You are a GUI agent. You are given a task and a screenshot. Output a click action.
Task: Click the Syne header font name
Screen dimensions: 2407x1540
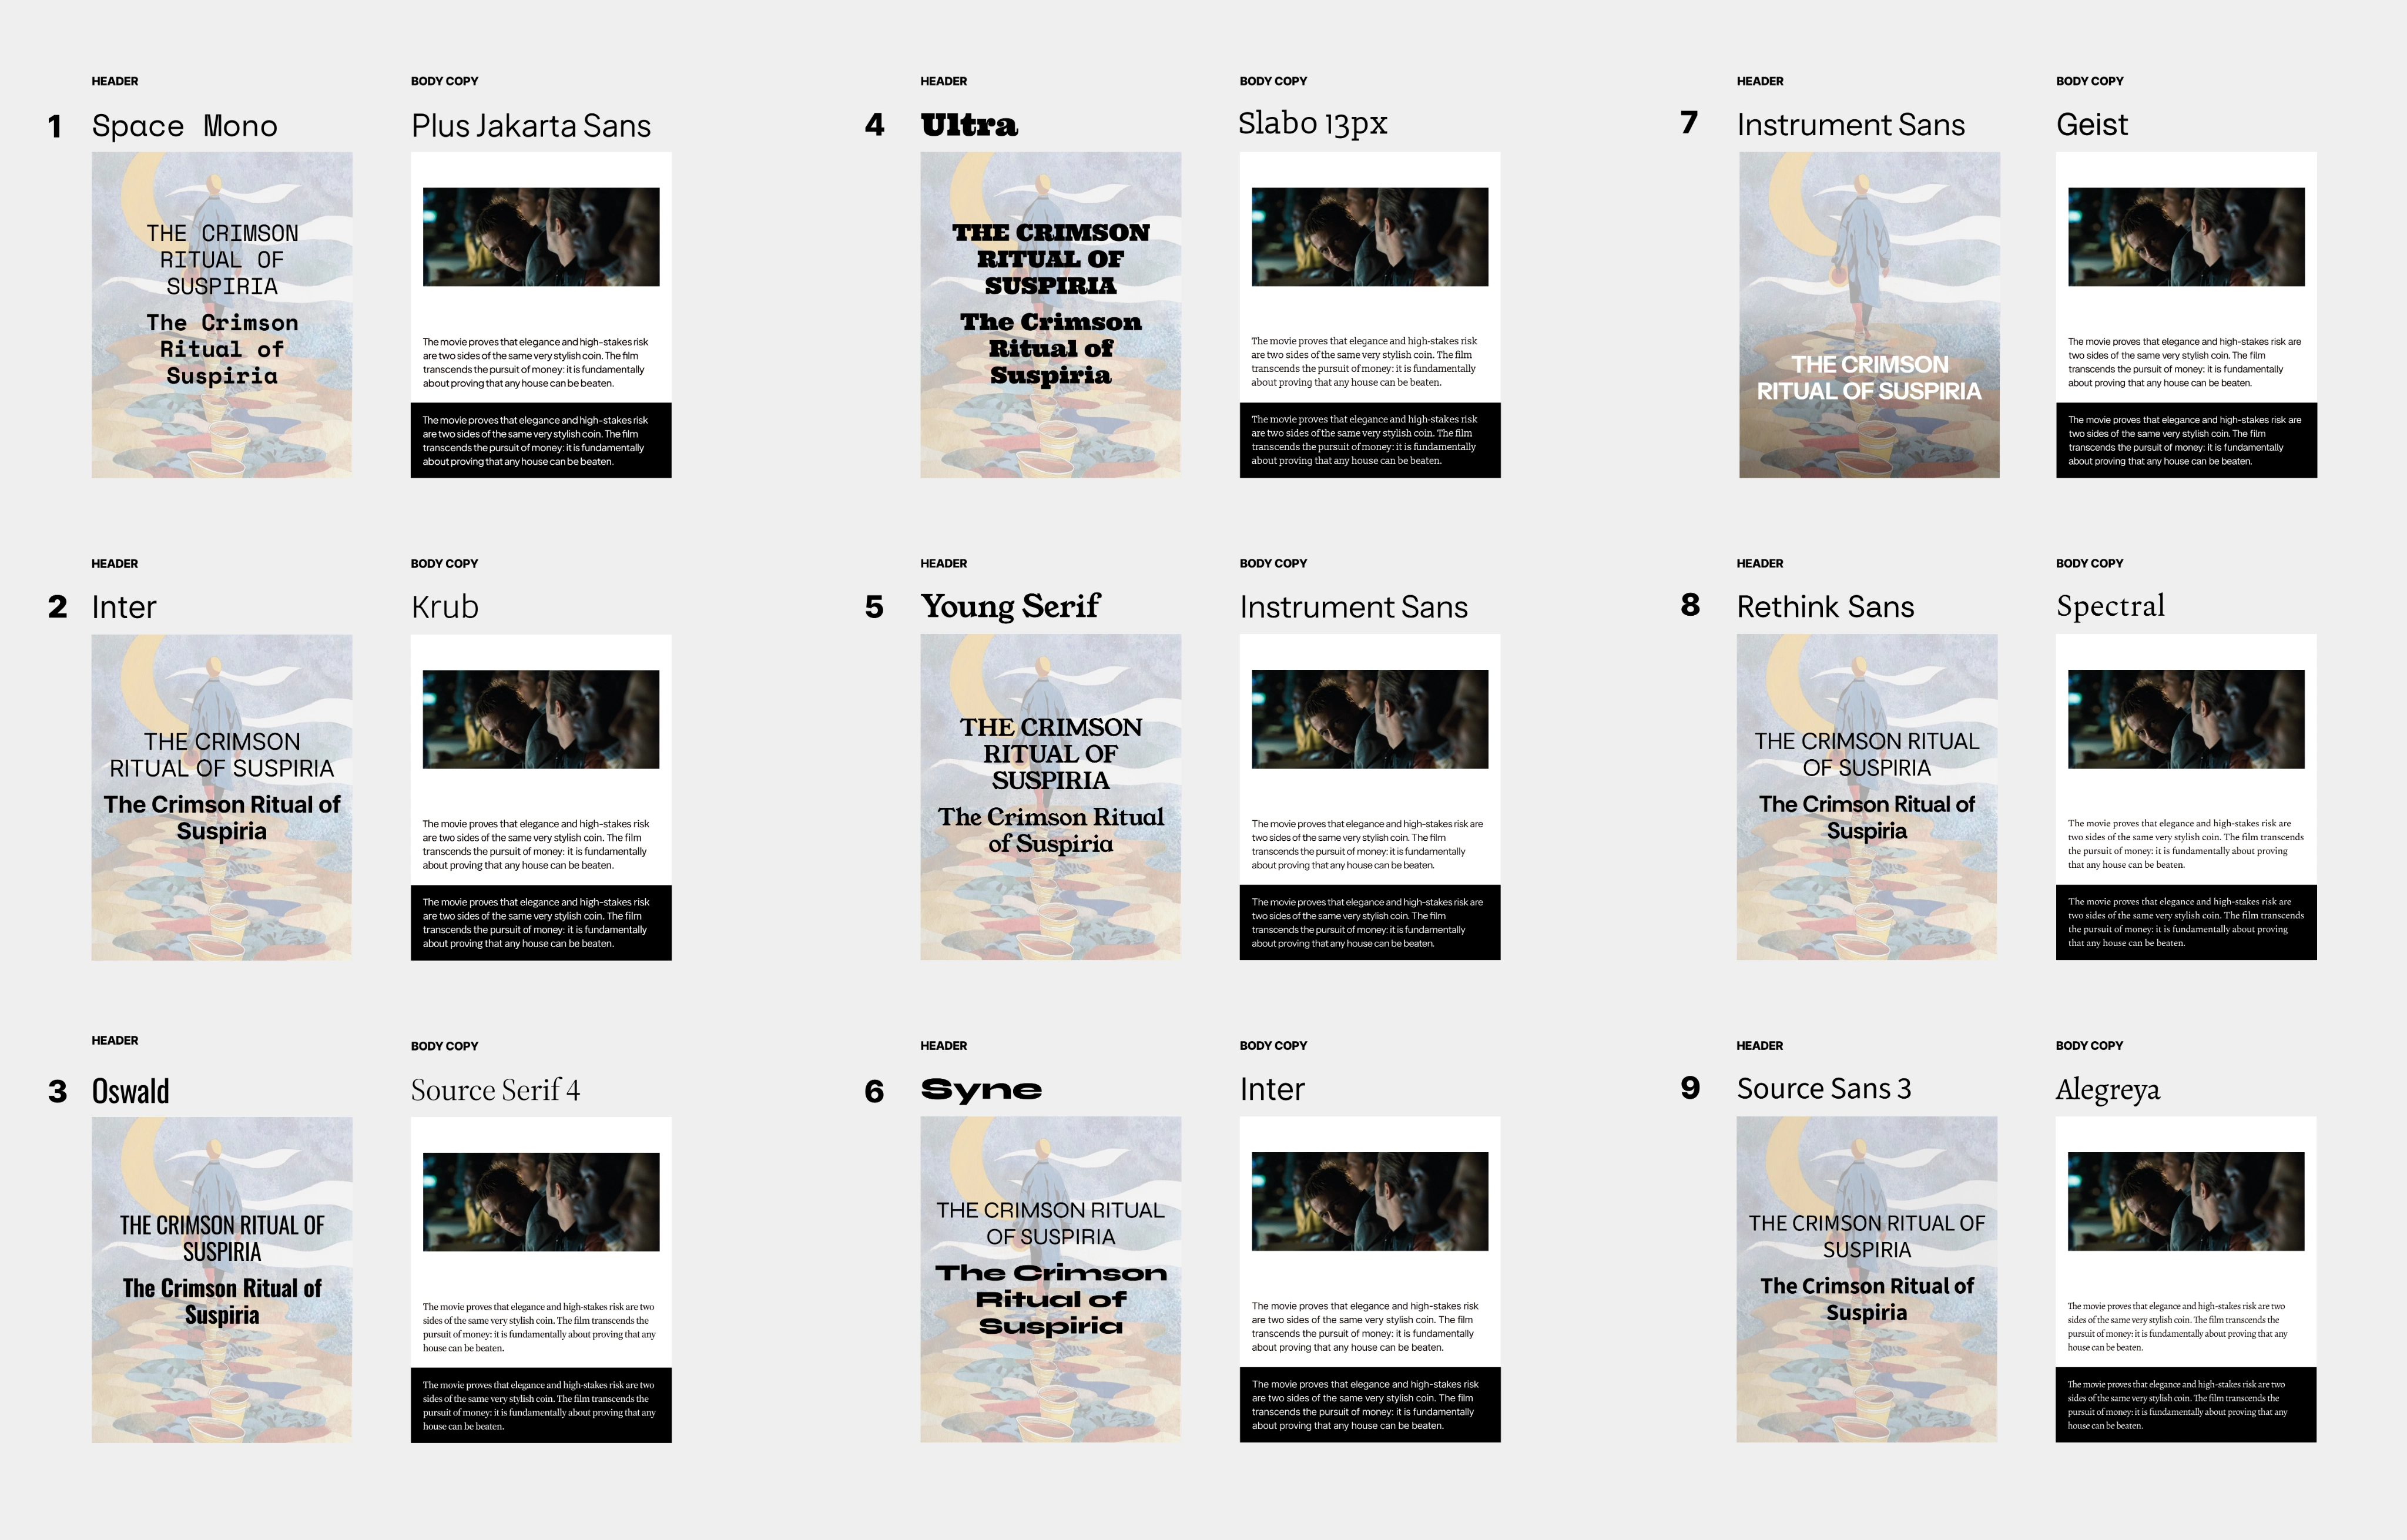point(981,1090)
